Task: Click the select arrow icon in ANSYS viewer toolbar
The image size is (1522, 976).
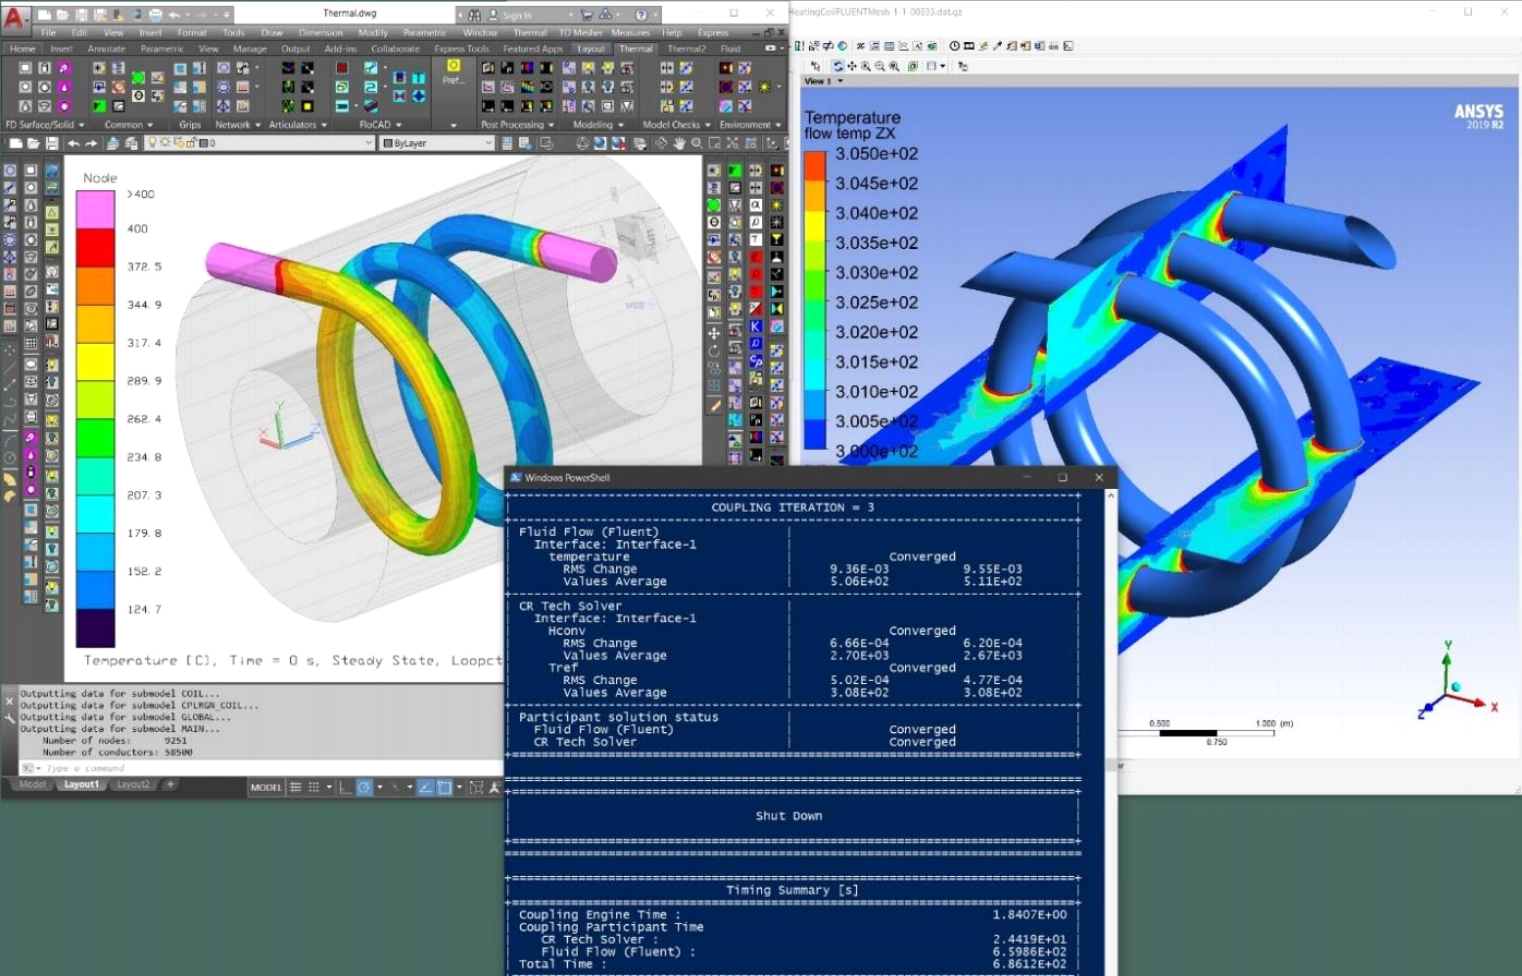Action: tap(816, 66)
